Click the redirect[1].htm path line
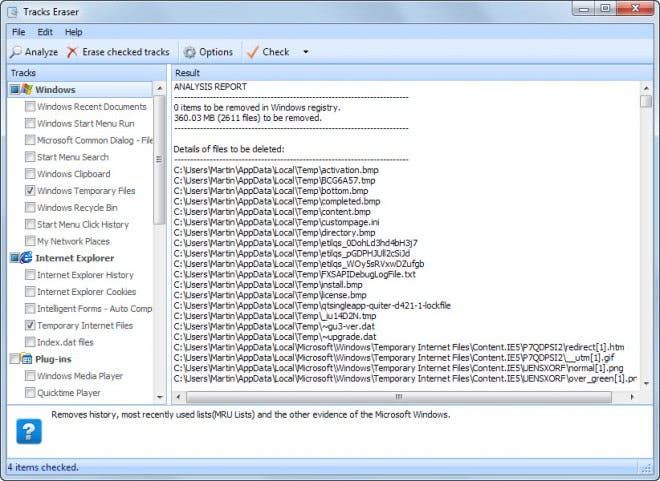Viewport: 660px width, 481px height. point(399,347)
